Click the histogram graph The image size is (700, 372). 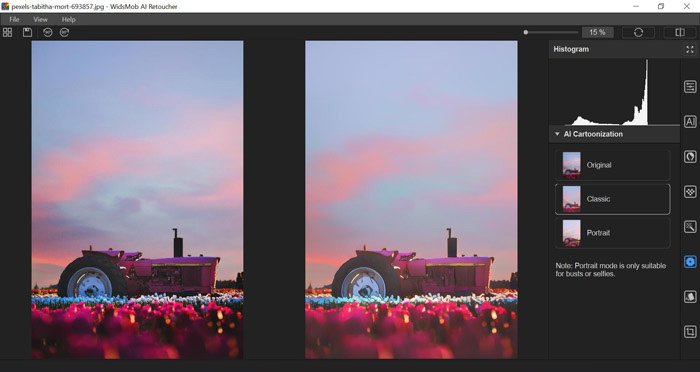(614, 92)
